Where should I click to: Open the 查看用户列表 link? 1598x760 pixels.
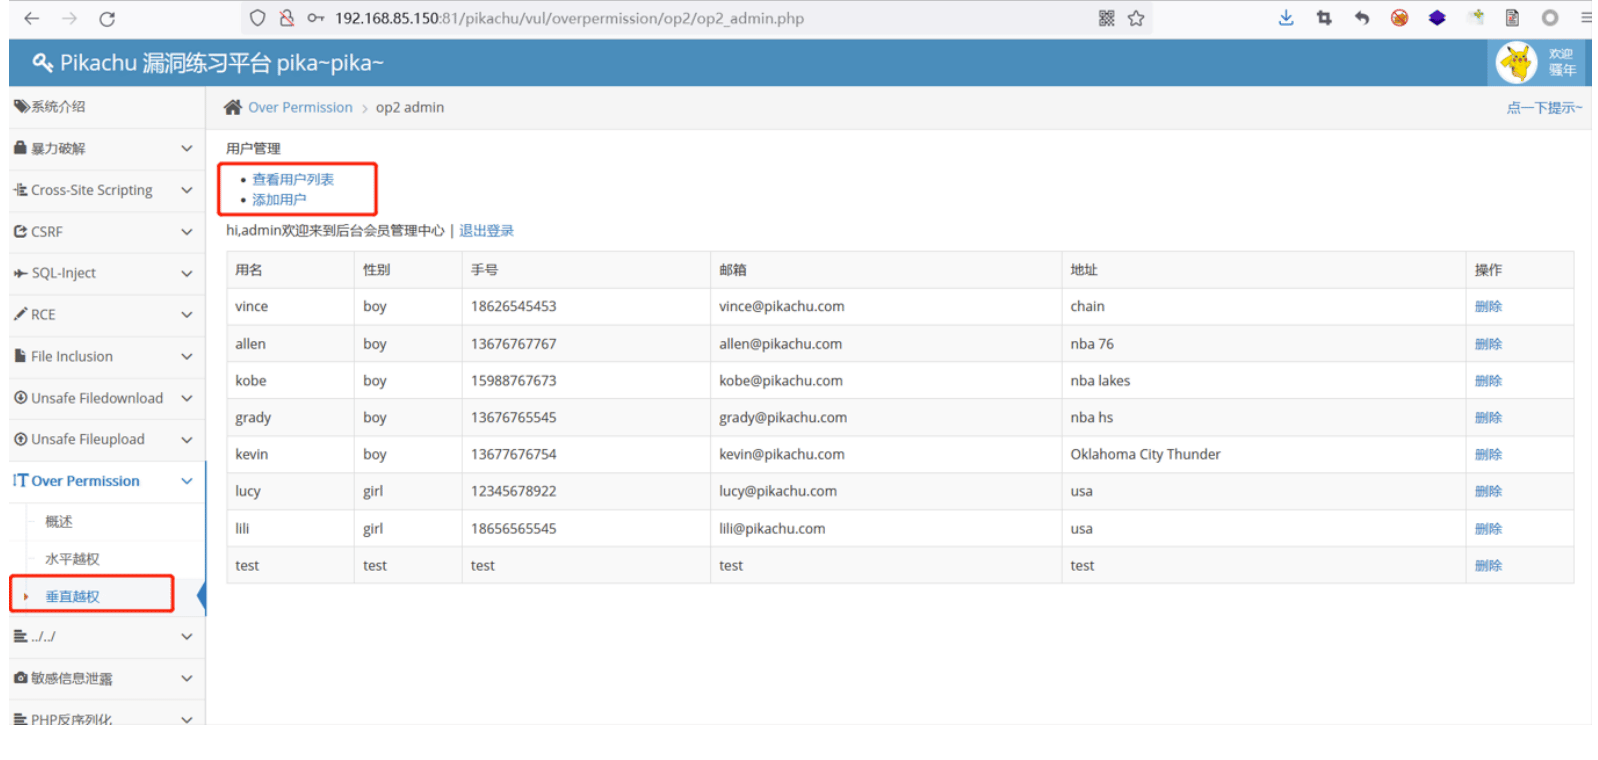(293, 179)
